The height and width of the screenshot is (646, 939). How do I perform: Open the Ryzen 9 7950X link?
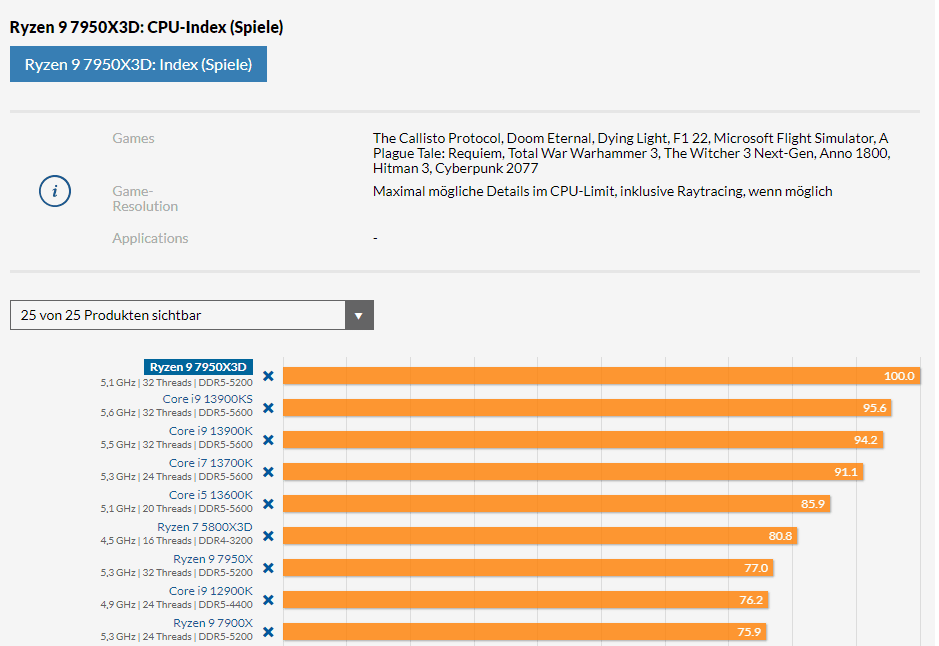pos(213,559)
